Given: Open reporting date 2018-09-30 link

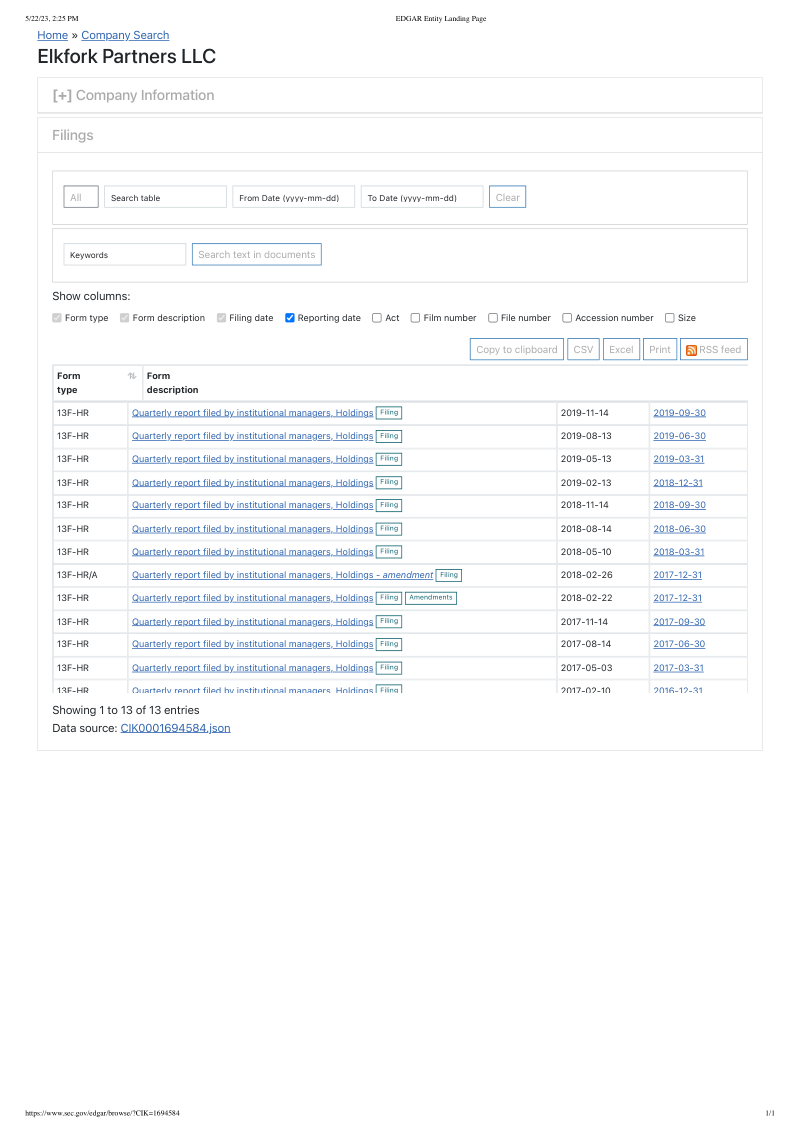Looking at the screenshot, I should pos(679,505).
